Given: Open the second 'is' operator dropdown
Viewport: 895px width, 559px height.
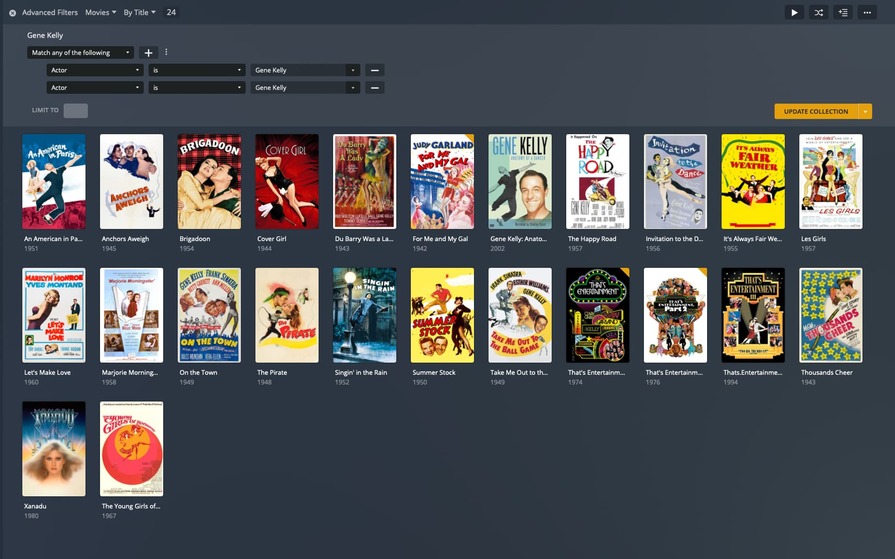Looking at the screenshot, I should coord(196,88).
